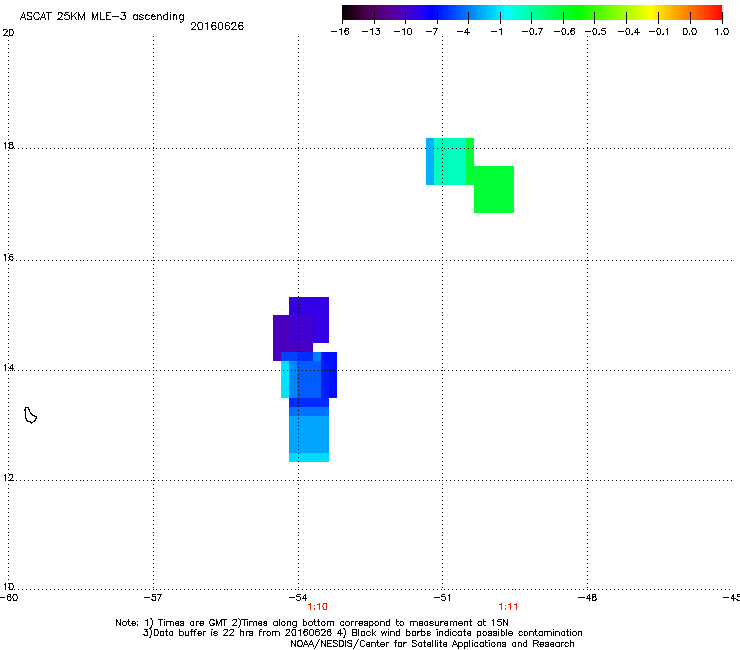Click the Barbados island outline on the map
This screenshot has height=650, width=740.
pyautogui.click(x=30, y=415)
